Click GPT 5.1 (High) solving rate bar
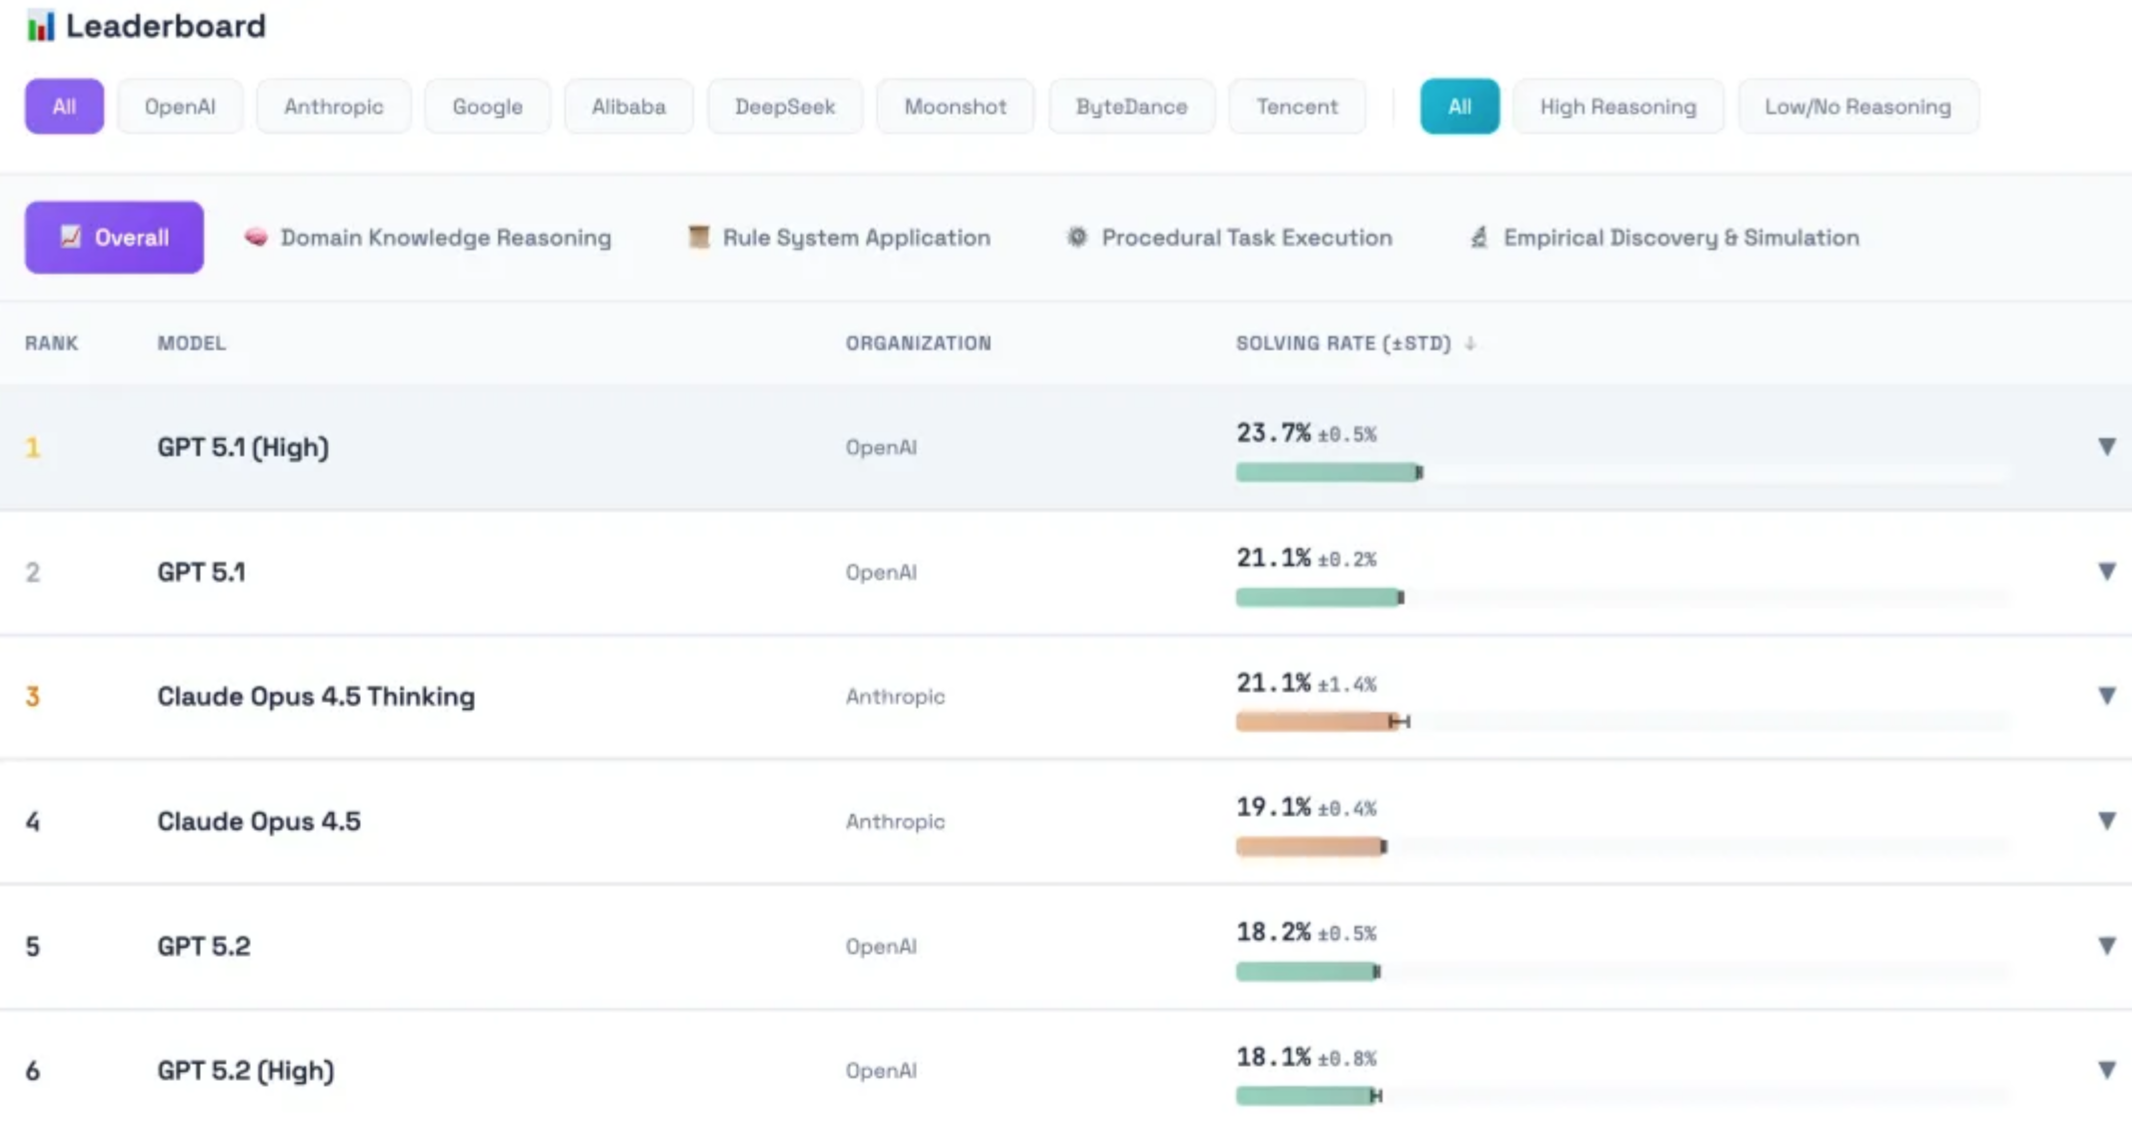 click(x=1327, y=472)
